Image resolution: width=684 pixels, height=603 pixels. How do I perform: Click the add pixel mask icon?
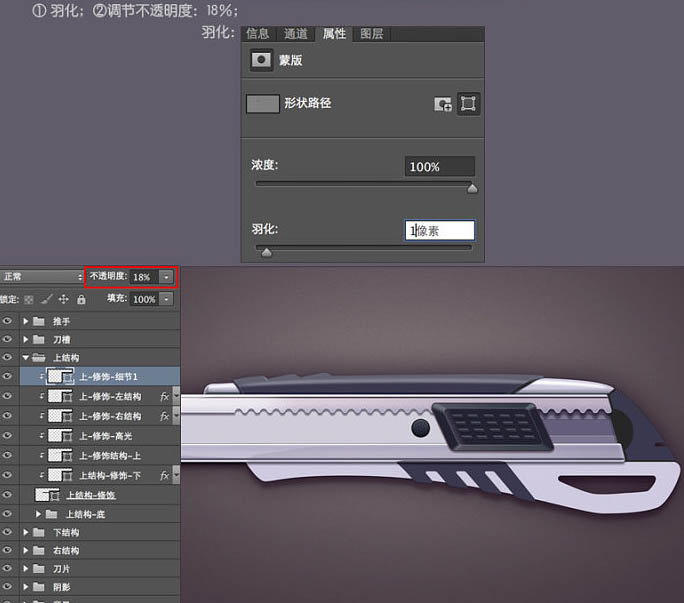click(443, 104)
